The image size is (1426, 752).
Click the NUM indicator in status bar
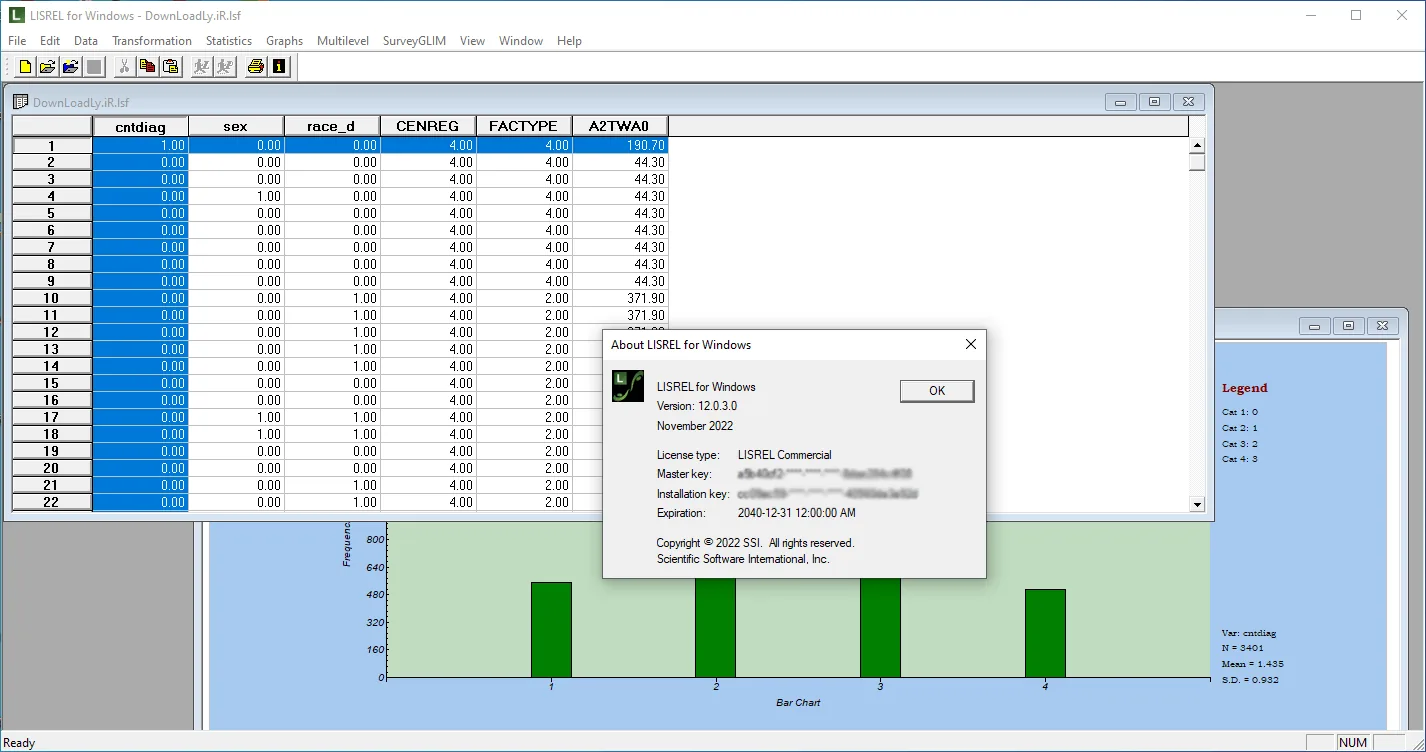[1353, 742]
